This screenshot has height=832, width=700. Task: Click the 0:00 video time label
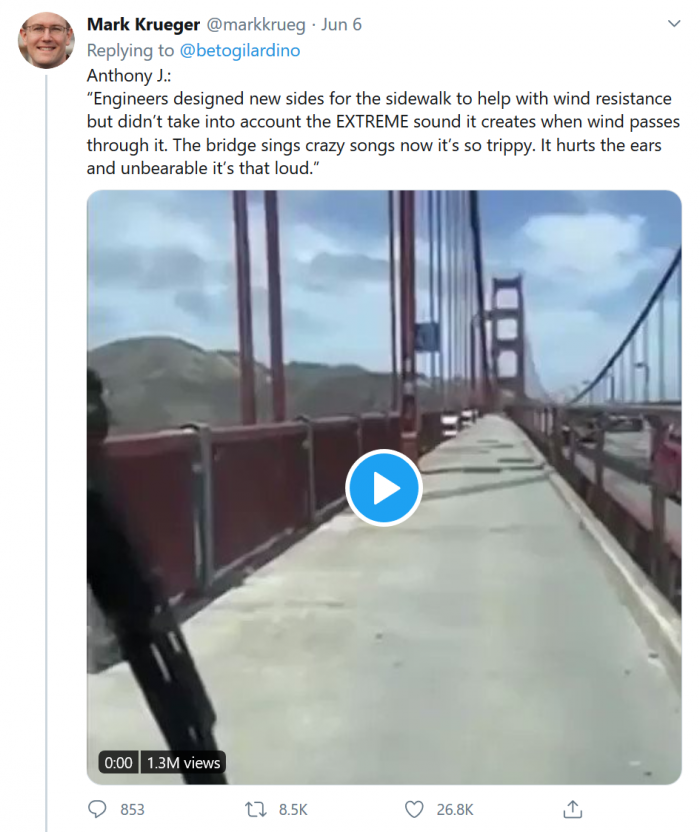tap(118, 762)
